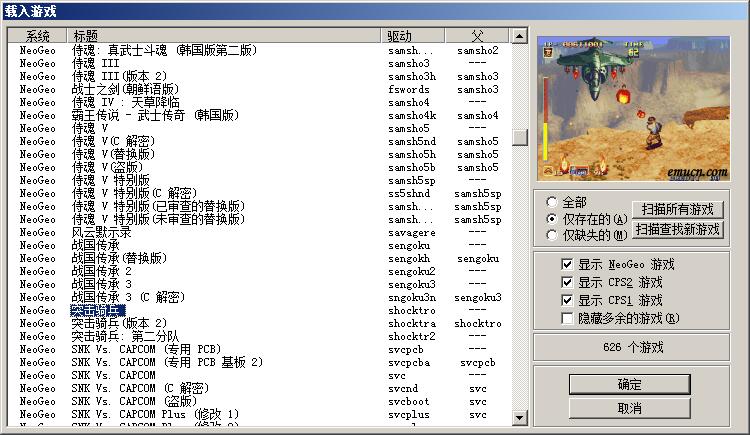Select SNK Vs. CAPCOM Plus (修改 1) row

pos(259,414)
